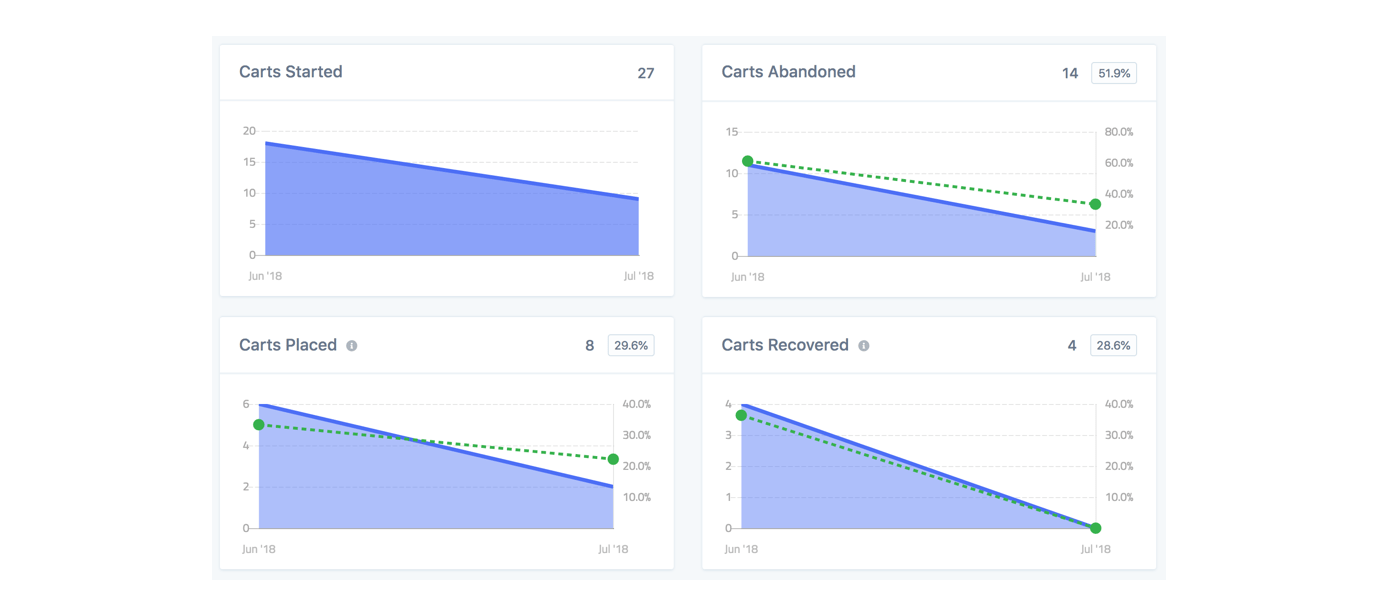
Task: Click the July green data point in Carts Abandoned
Action: pyautogui.click(x=1095, y=204)
